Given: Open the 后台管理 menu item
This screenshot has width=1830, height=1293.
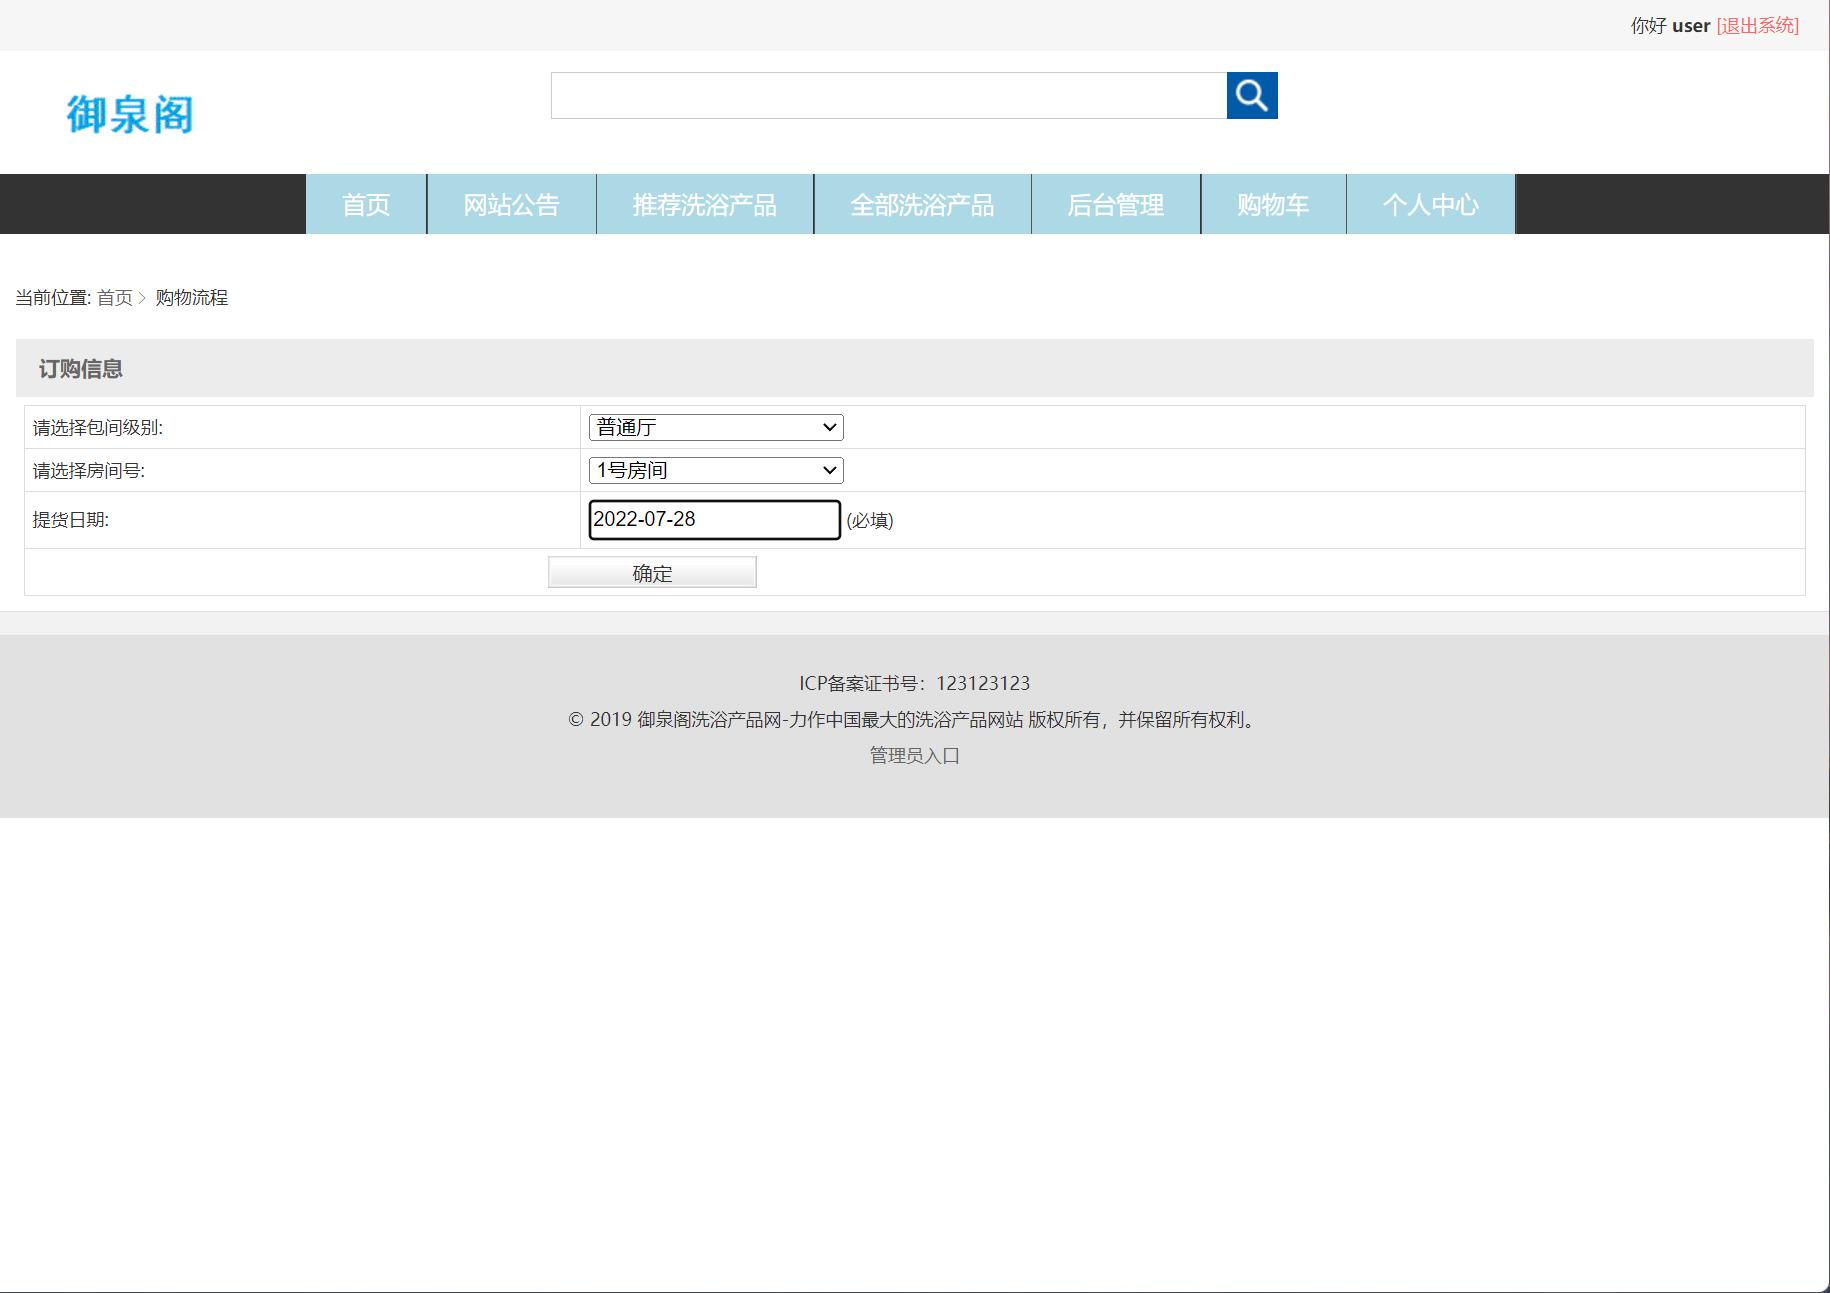Looking at the screenshot, I should (1116, 204).
